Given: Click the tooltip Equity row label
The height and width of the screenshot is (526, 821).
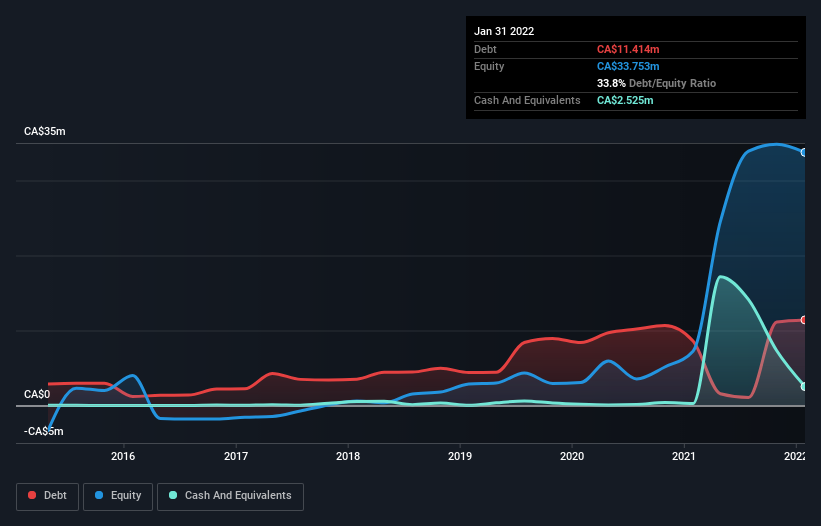Looking at the screenshot, I should tap(489, 66).
